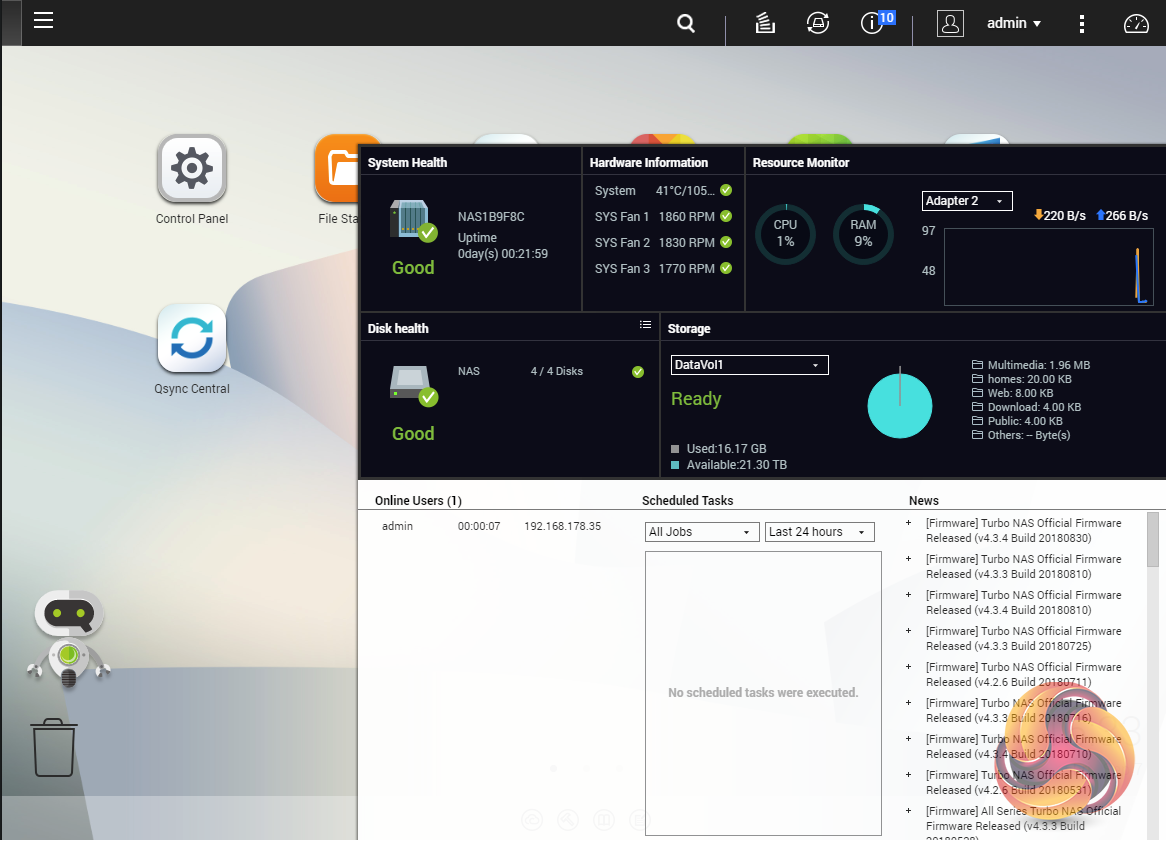1166x842 pixels.
Task: Open background tasks stack icon
Action: coord(765,23)
